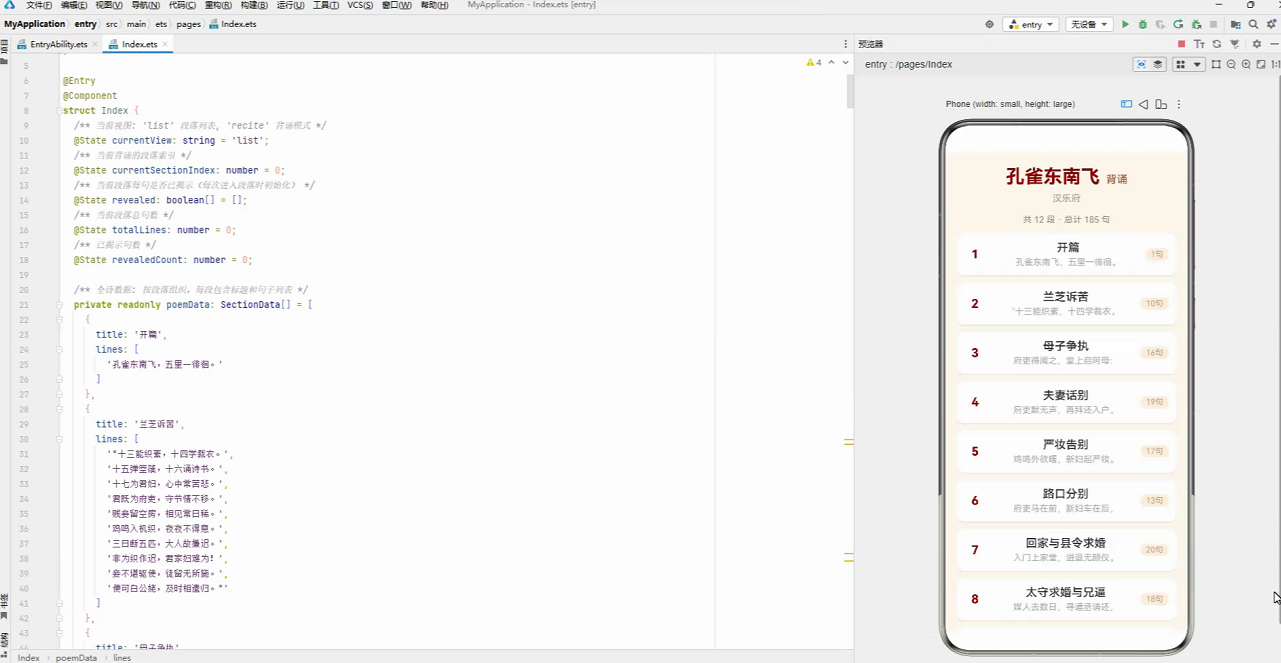Viewport: 1281px width, 663px height.
Task: Click MyApplication in the breadcrumb path
Action: click(x=36, y=24)
